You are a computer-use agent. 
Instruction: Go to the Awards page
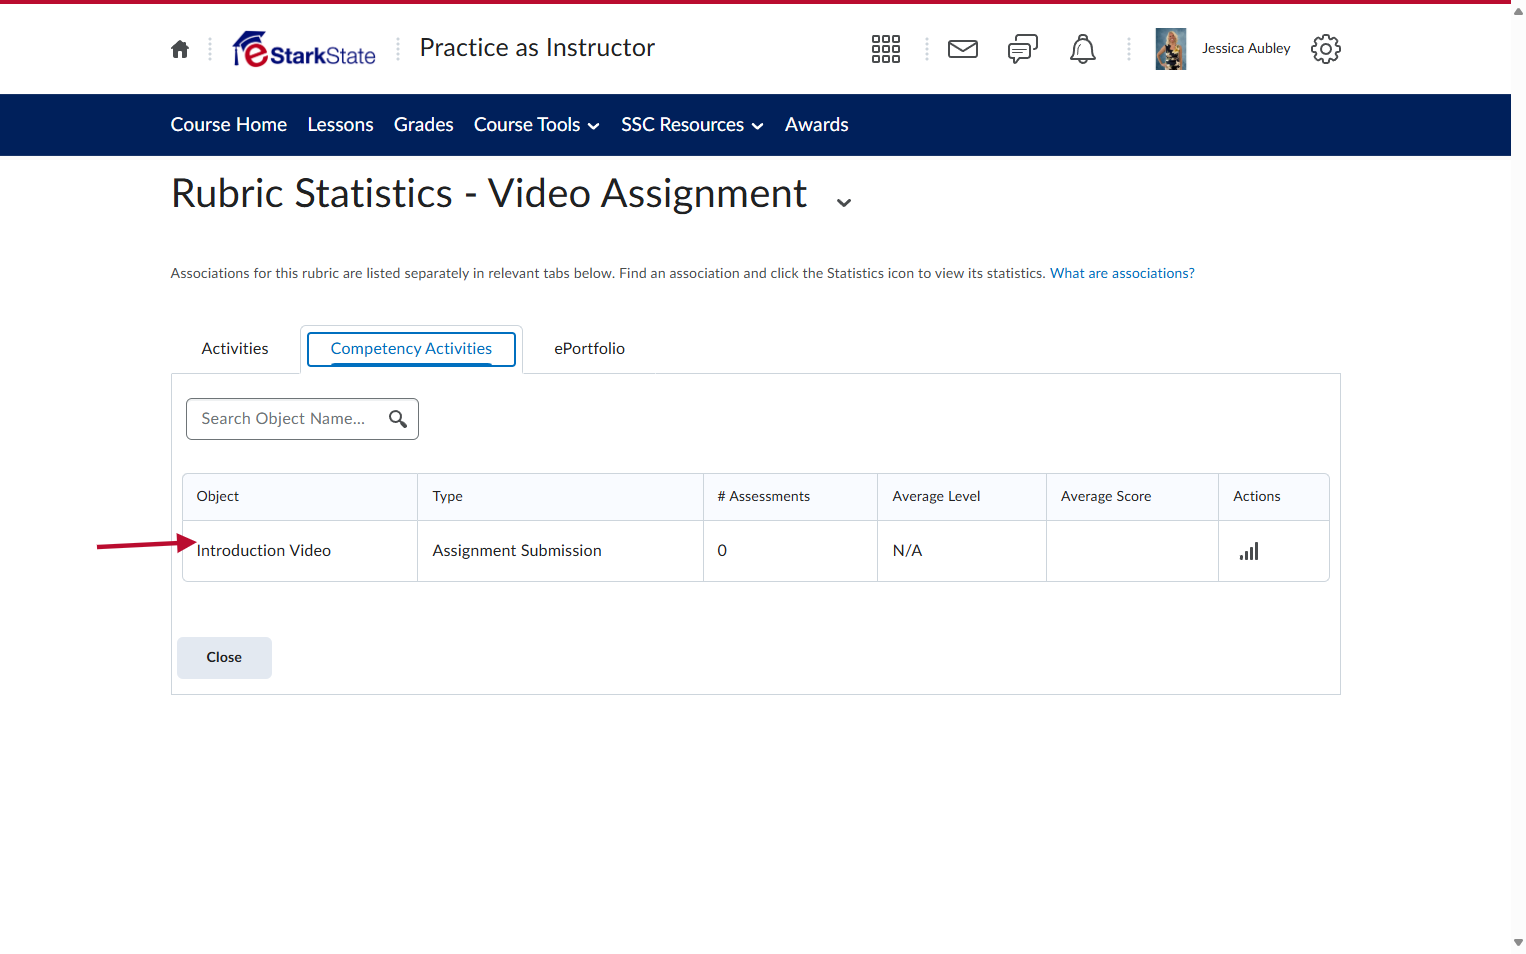coord(817,125)
